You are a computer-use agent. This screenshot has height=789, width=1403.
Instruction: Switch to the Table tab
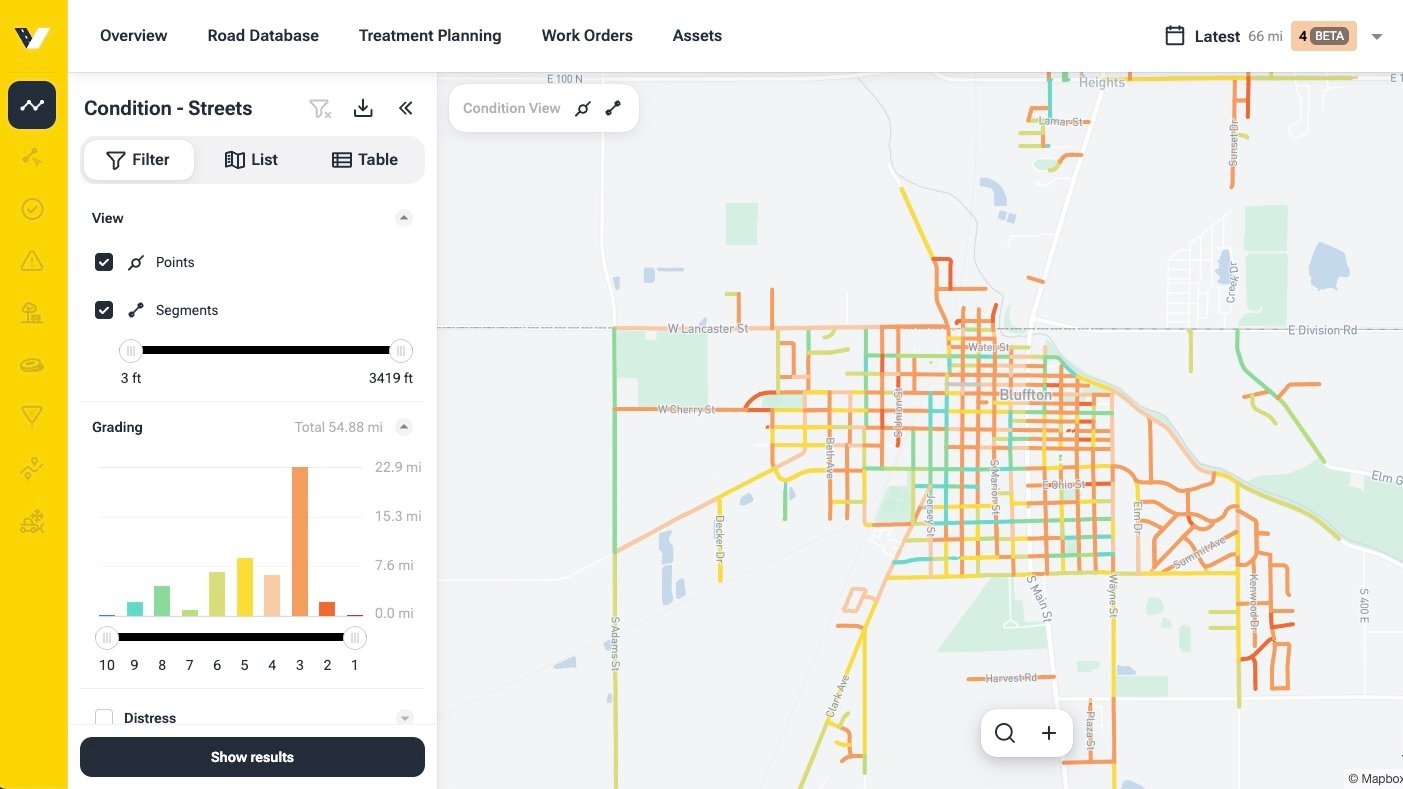365,160
